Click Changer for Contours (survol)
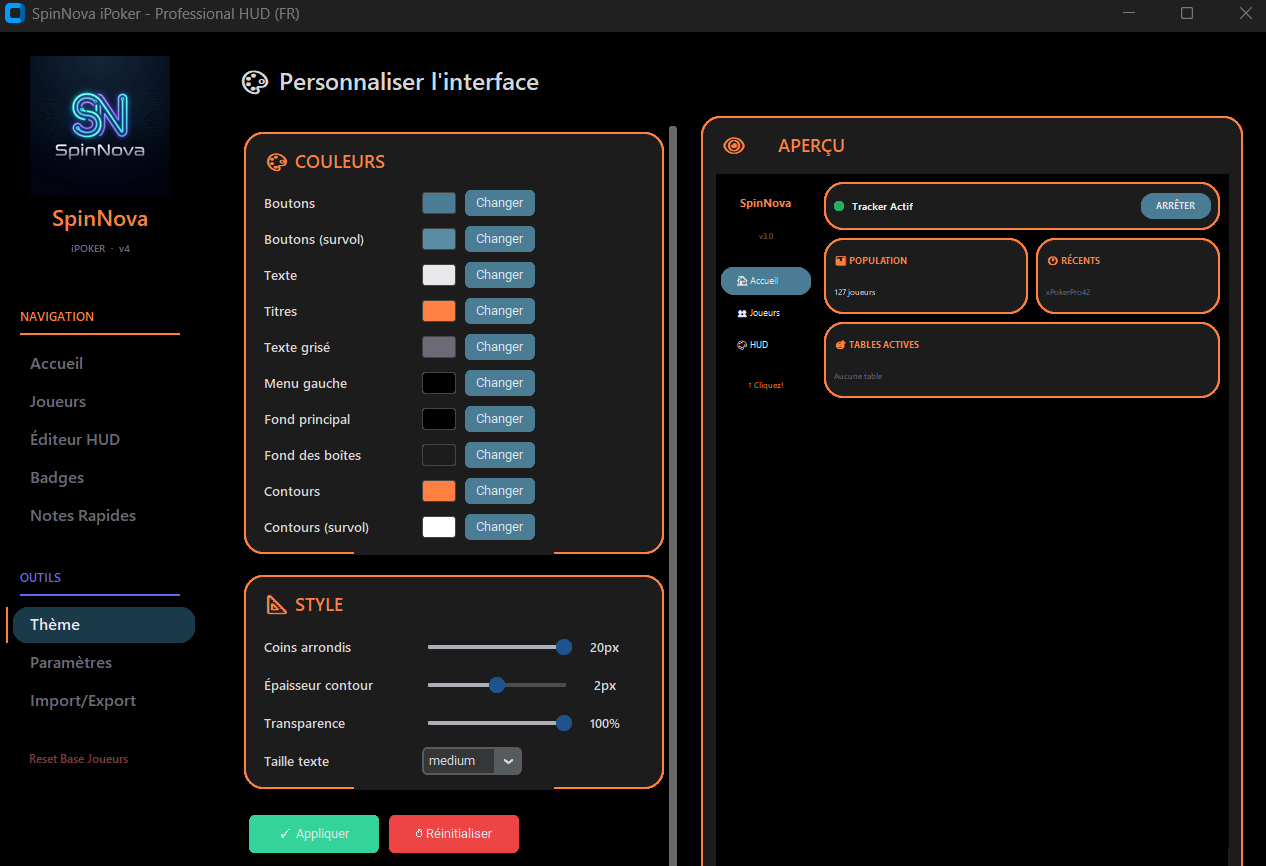This screenshot has height=866, width=1266. point(500,527)
